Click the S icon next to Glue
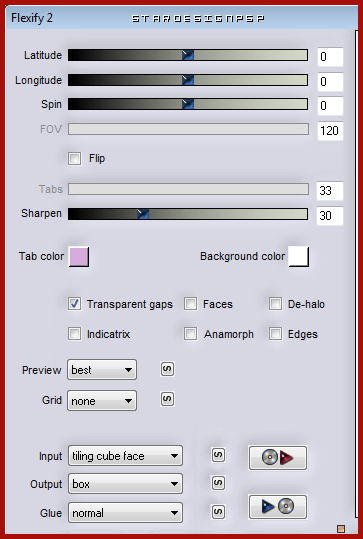Viewport: 363px width, 539px height. pyautogui.click(x=218, y=511)
